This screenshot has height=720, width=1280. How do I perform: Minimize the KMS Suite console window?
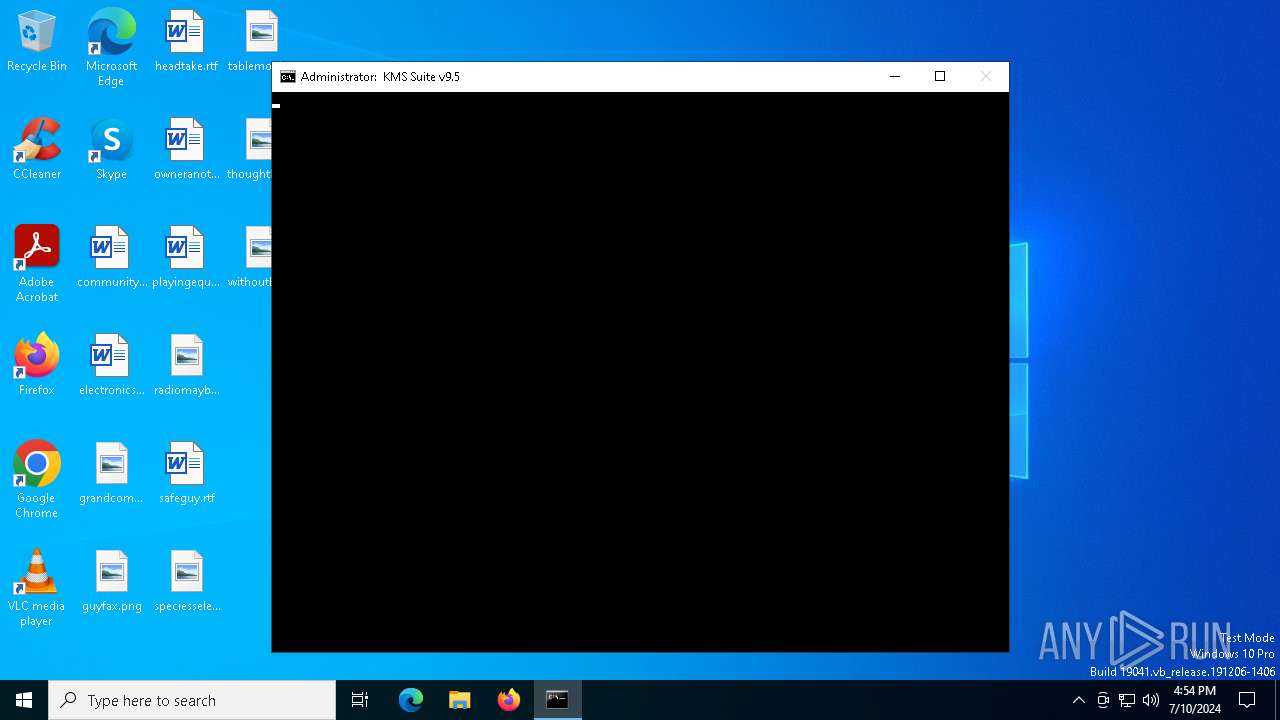(895, 77)
